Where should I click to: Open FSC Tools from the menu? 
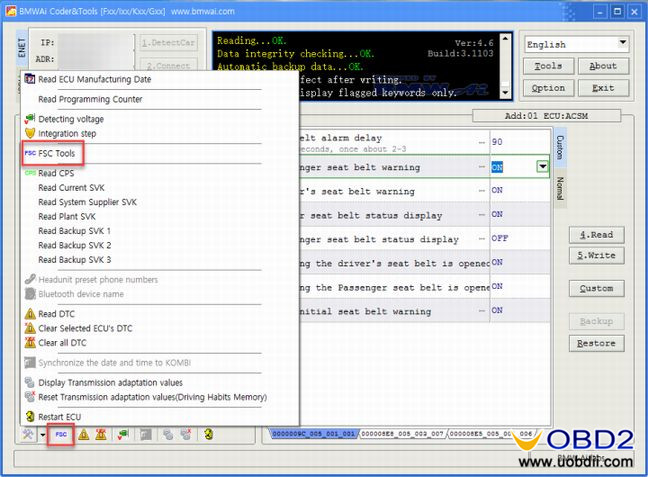click(57, 153)
